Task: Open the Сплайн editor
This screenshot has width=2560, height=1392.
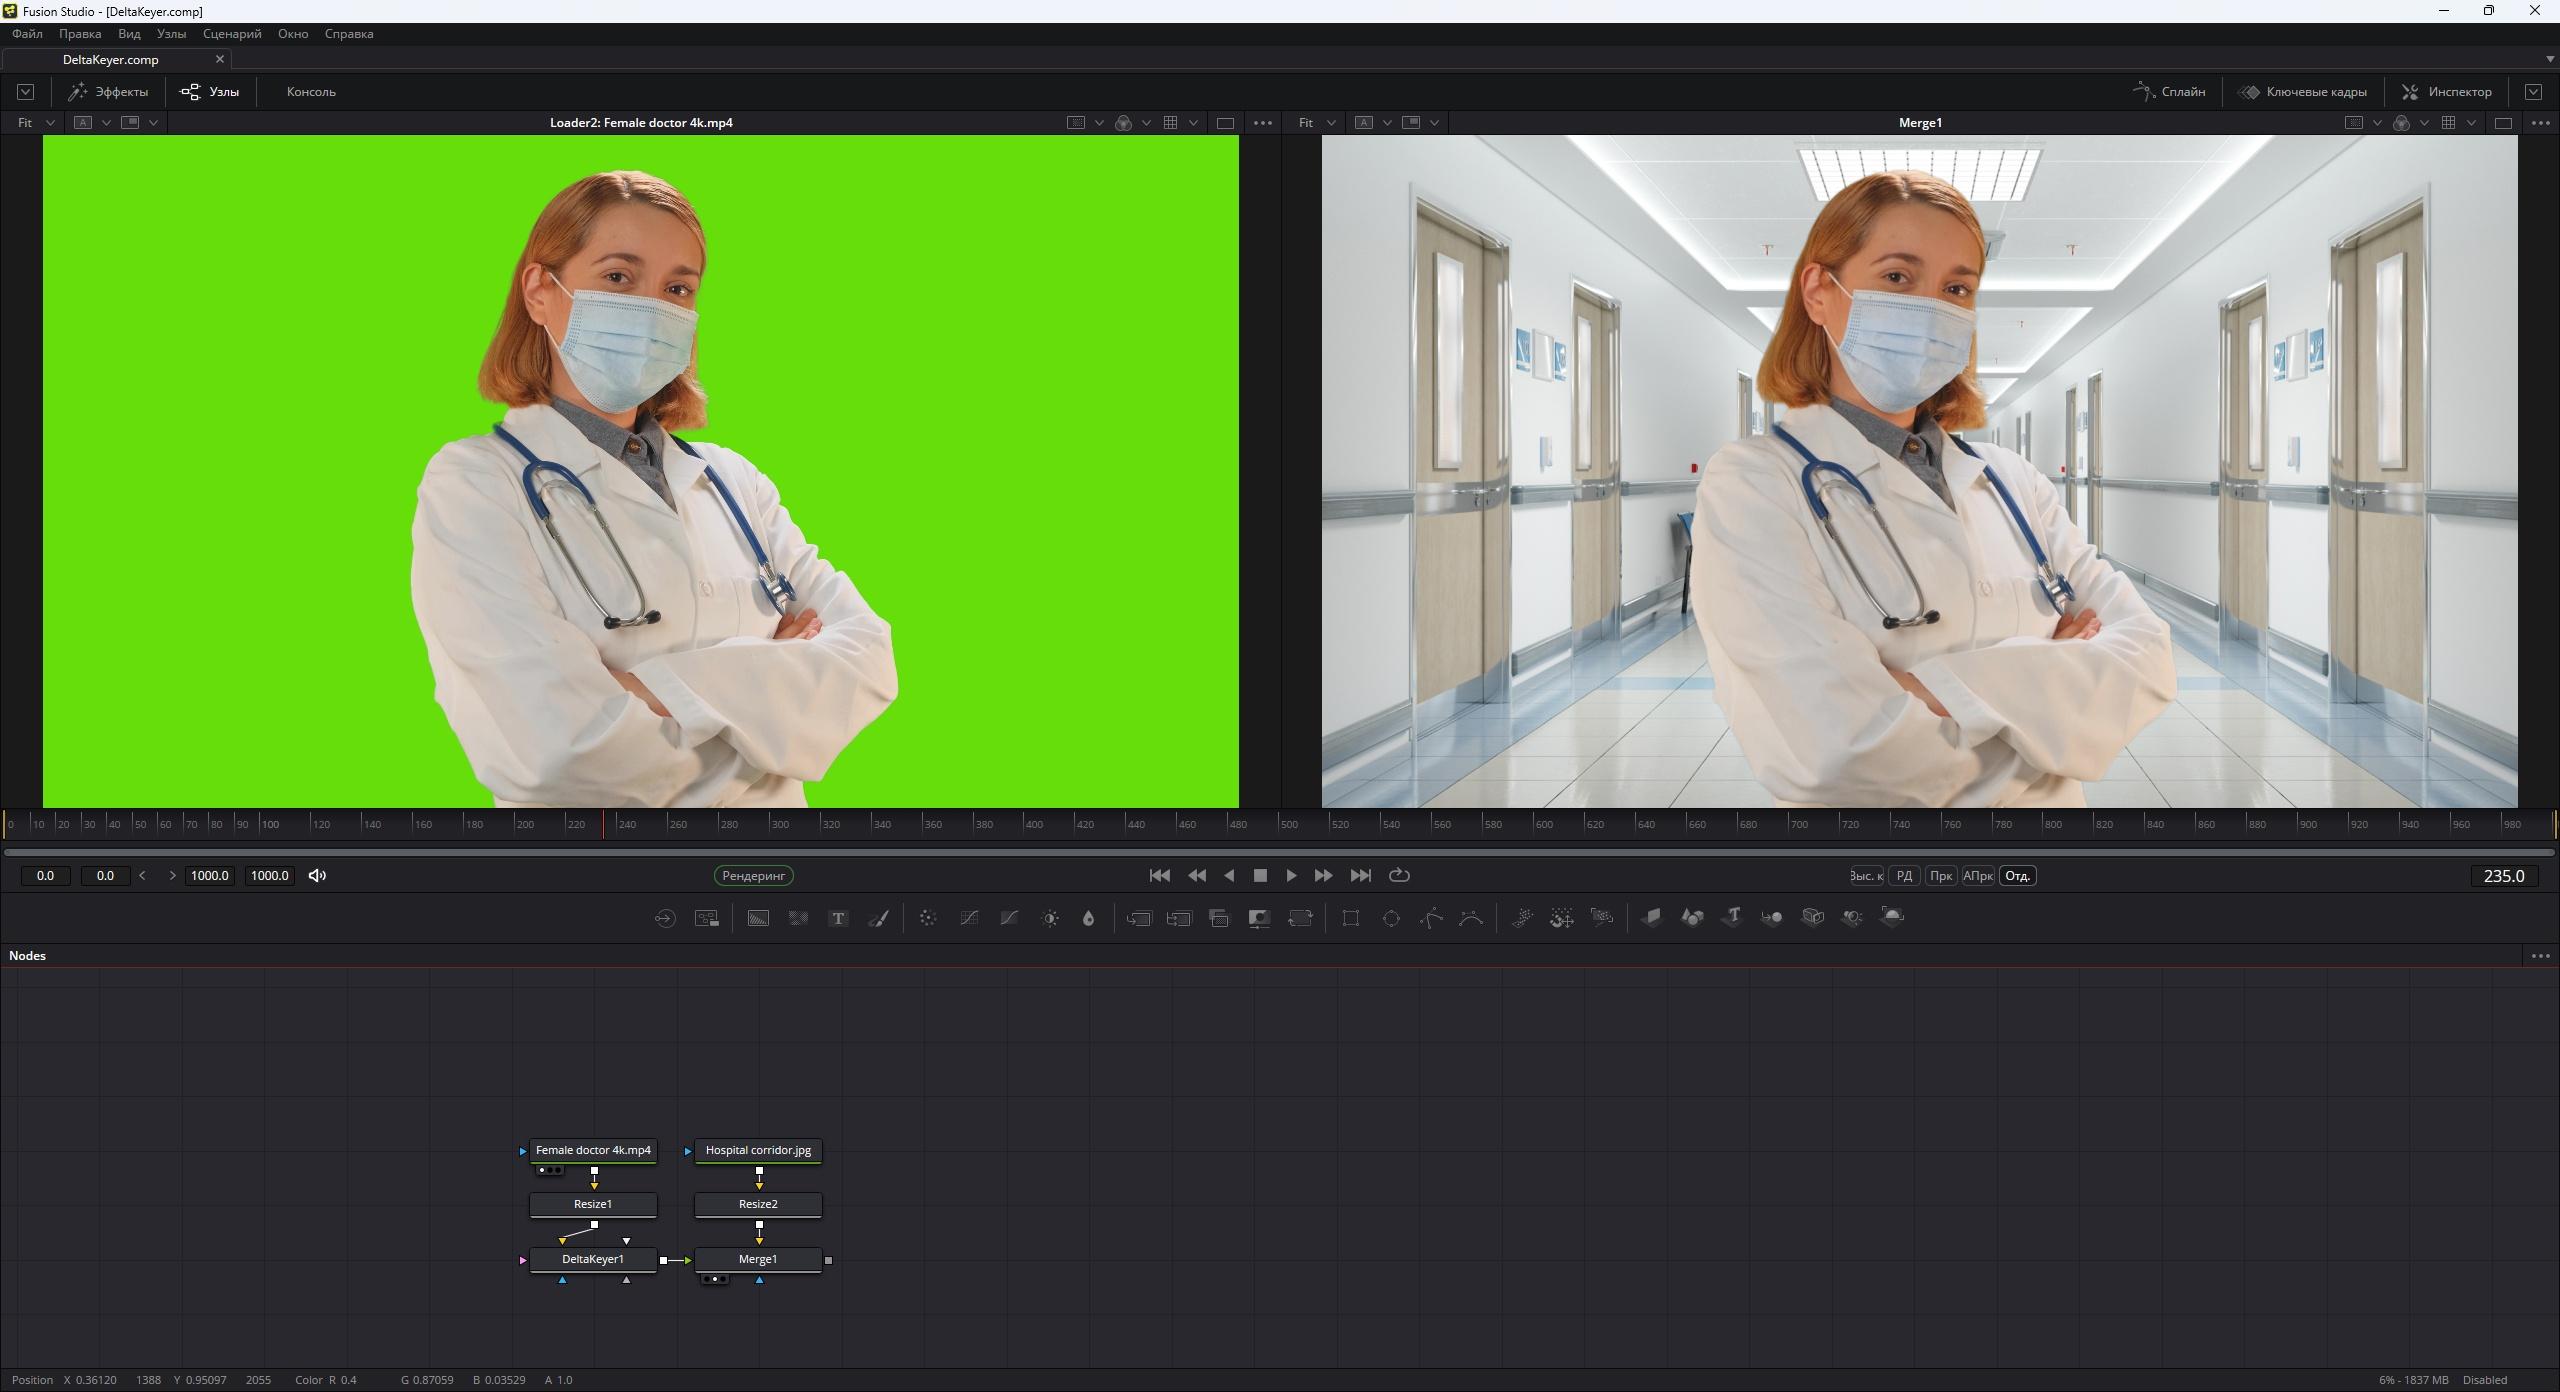Action: tap(2169, 91)
